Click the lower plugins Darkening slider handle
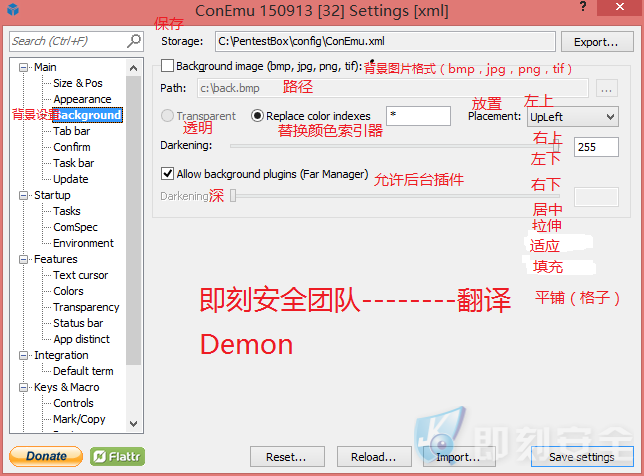Image resolution: width=644 pixels, height=476 pixels. (x=233, y=196)
